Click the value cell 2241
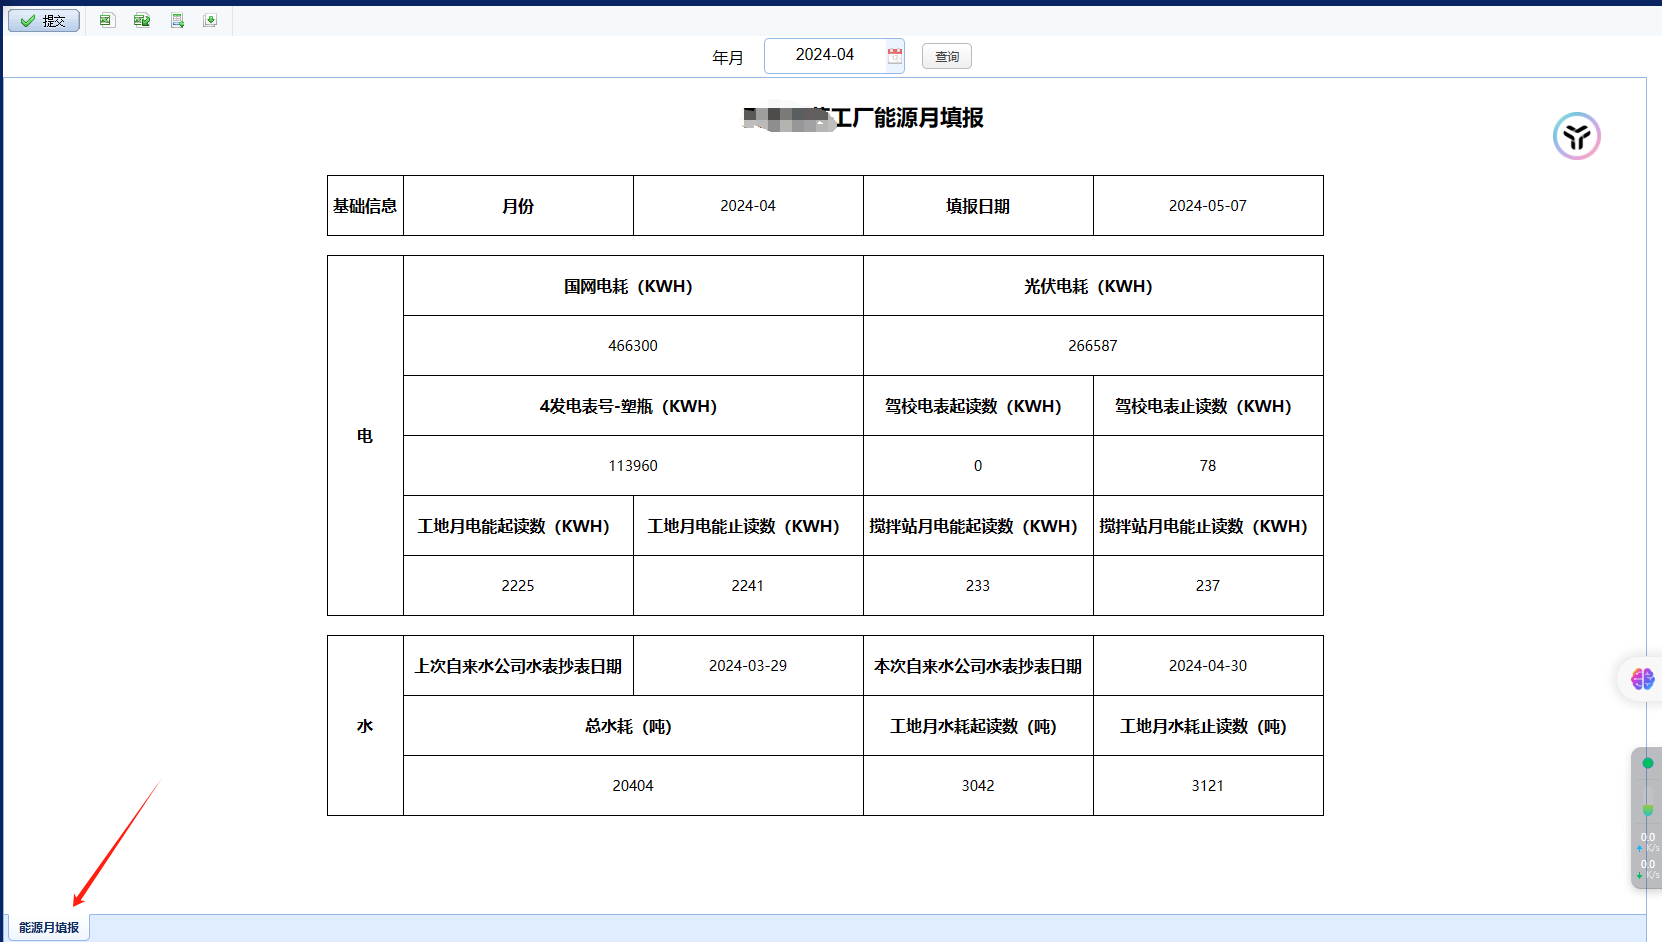The height and width of the screenshot is (942, 1662). tap(748, 586)
